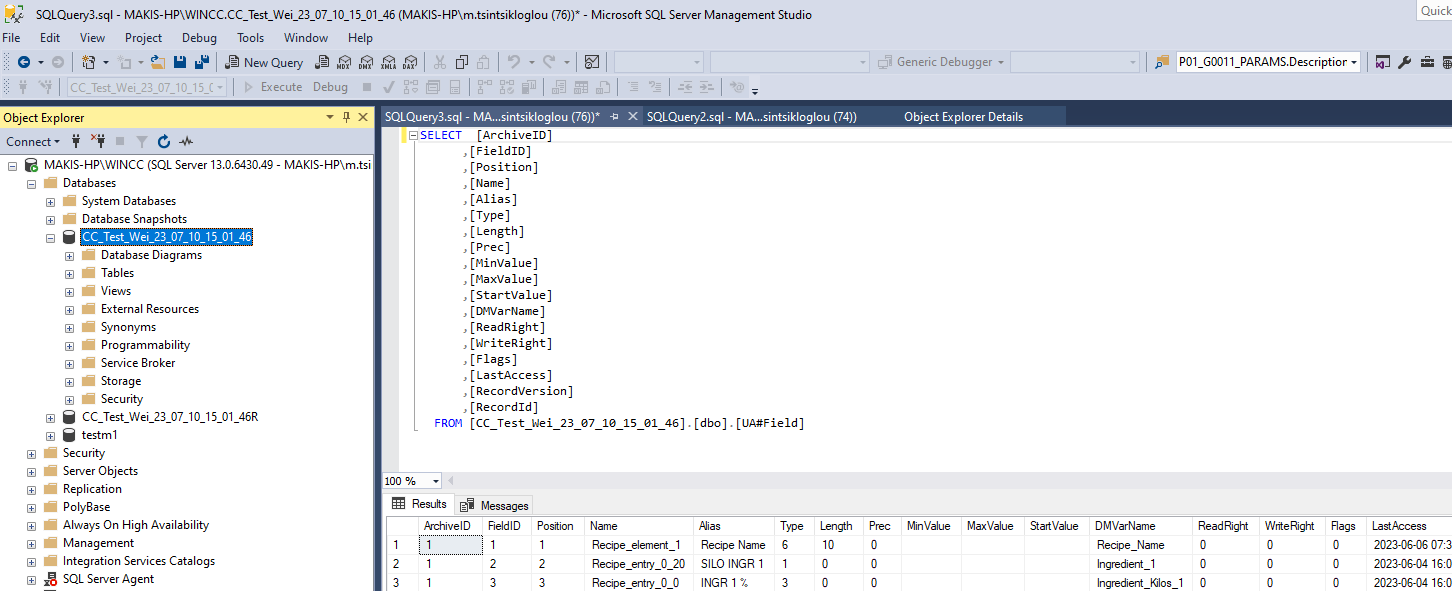Screen dimensions: 1452x591
Task: Close the Object Explorer panel
Action: point(362,117)
